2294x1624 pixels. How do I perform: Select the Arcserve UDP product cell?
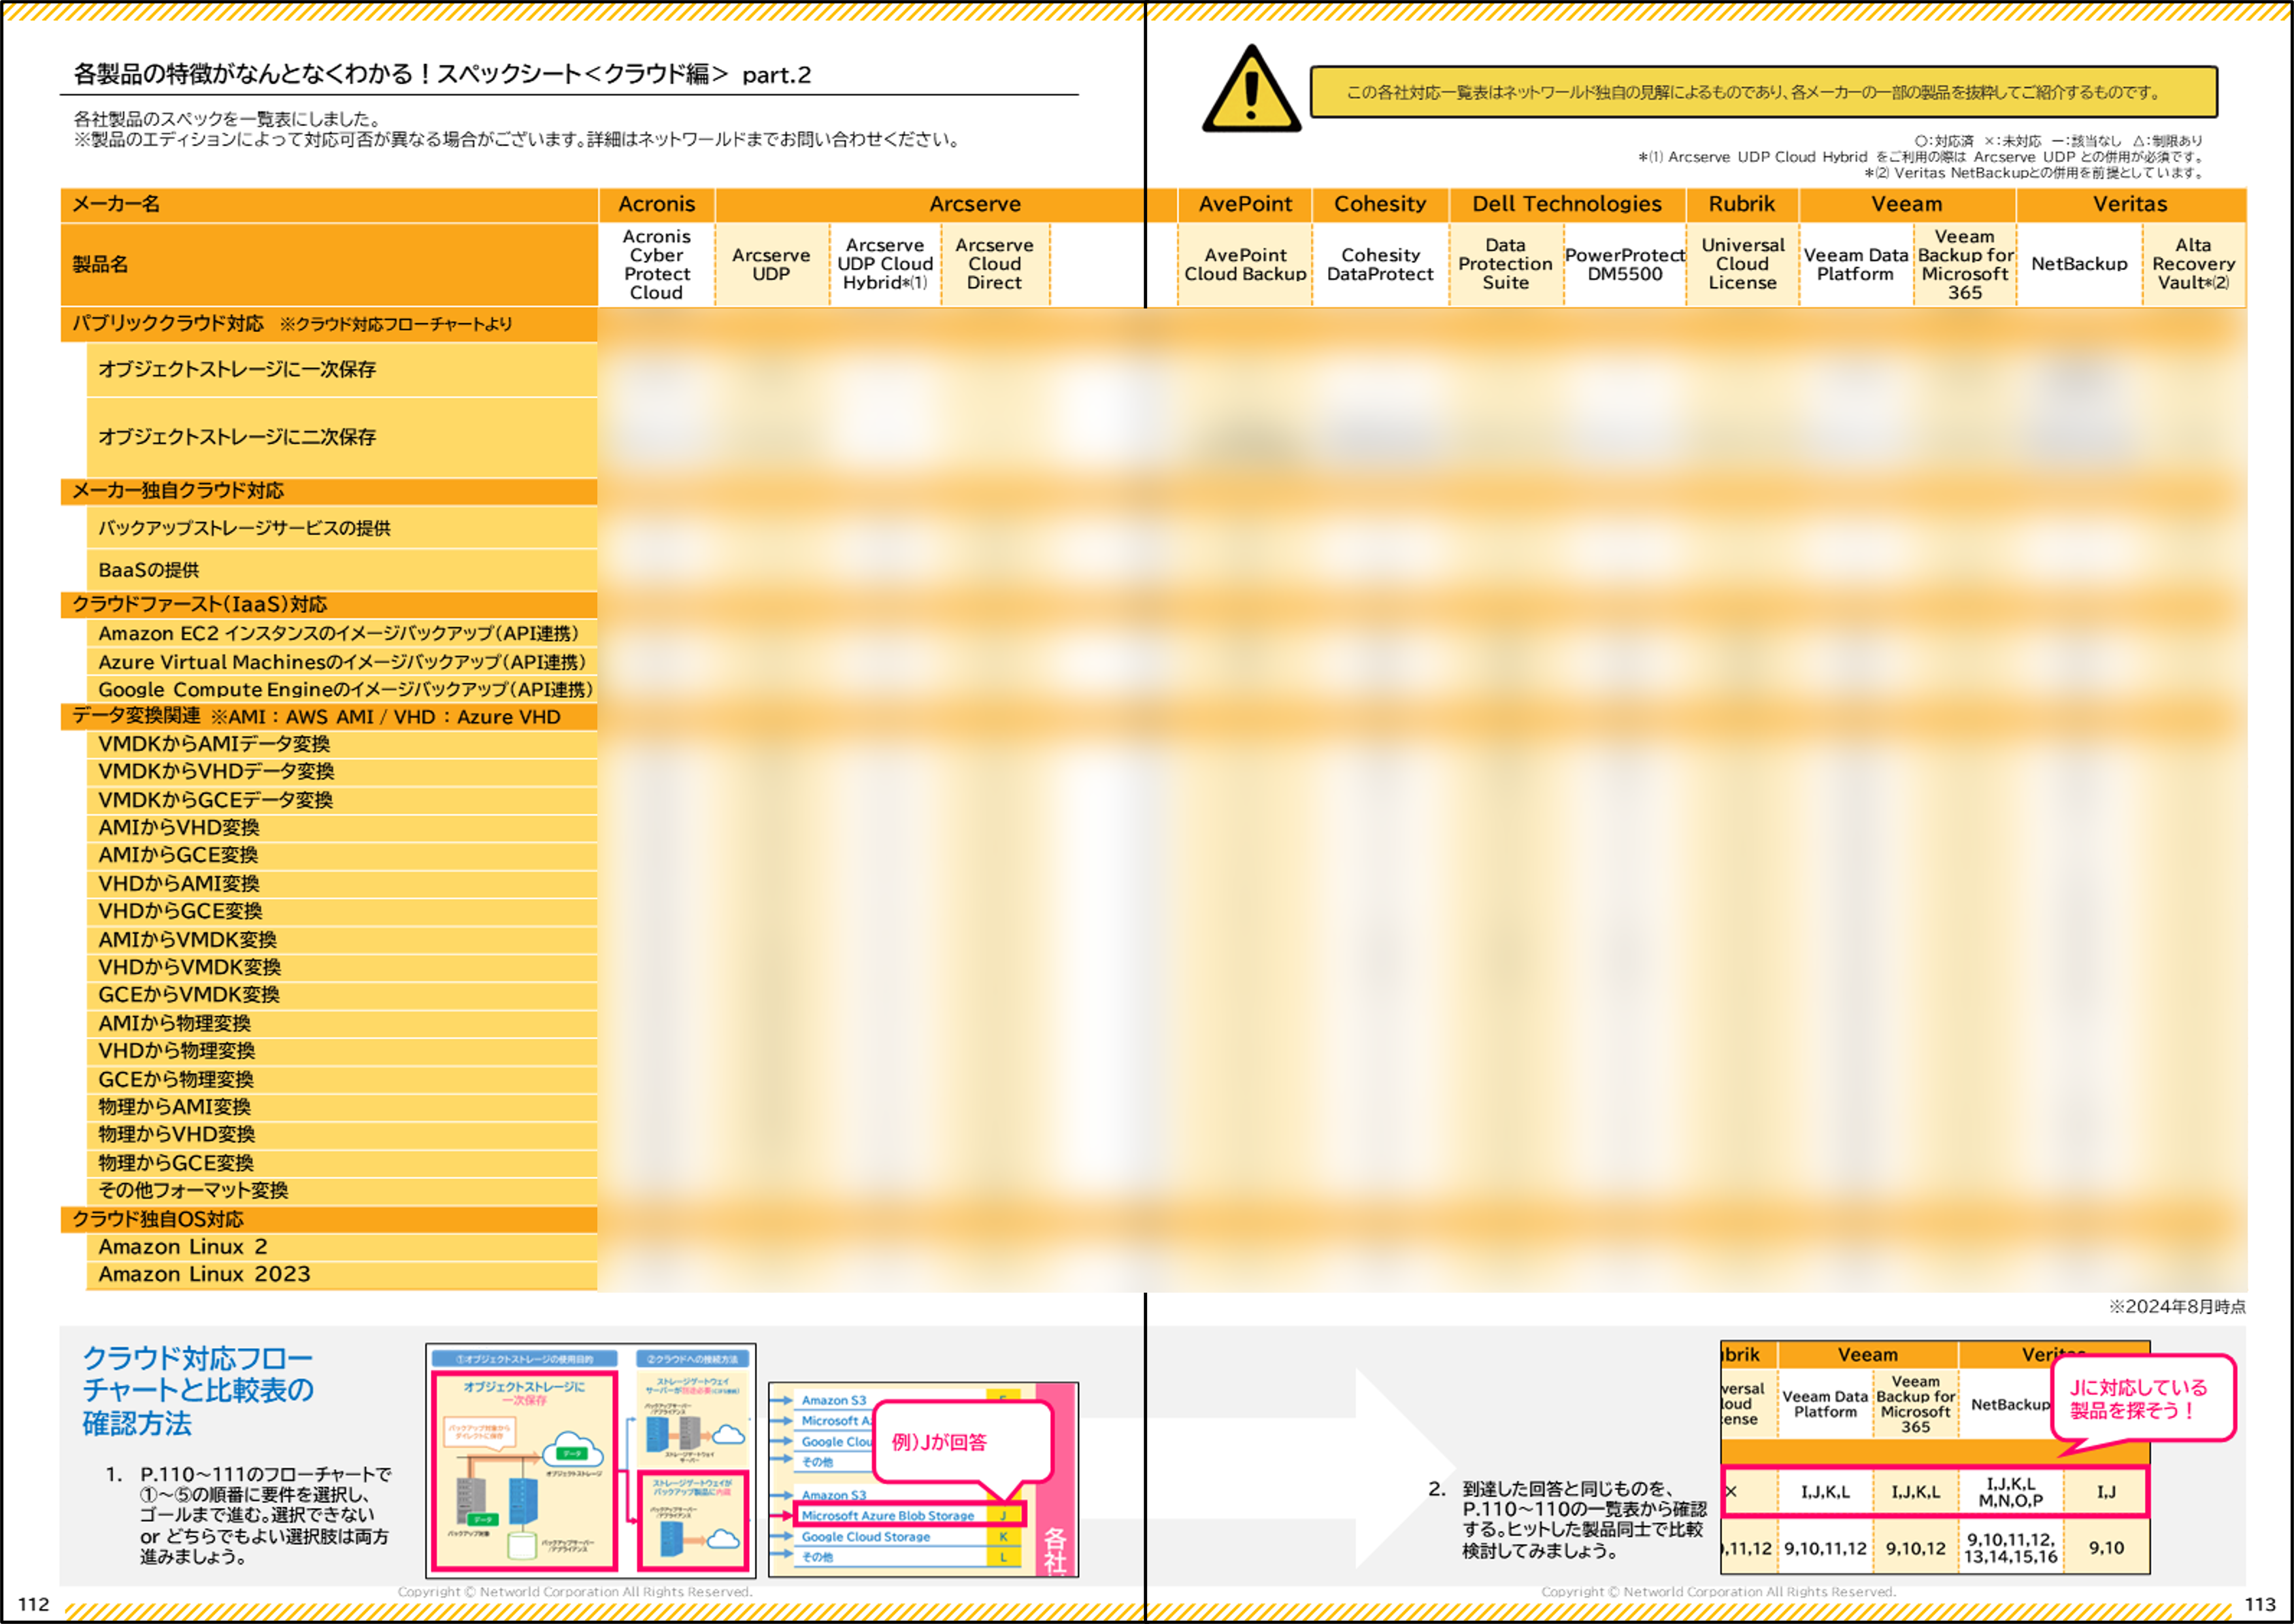(x=771, y=264)
